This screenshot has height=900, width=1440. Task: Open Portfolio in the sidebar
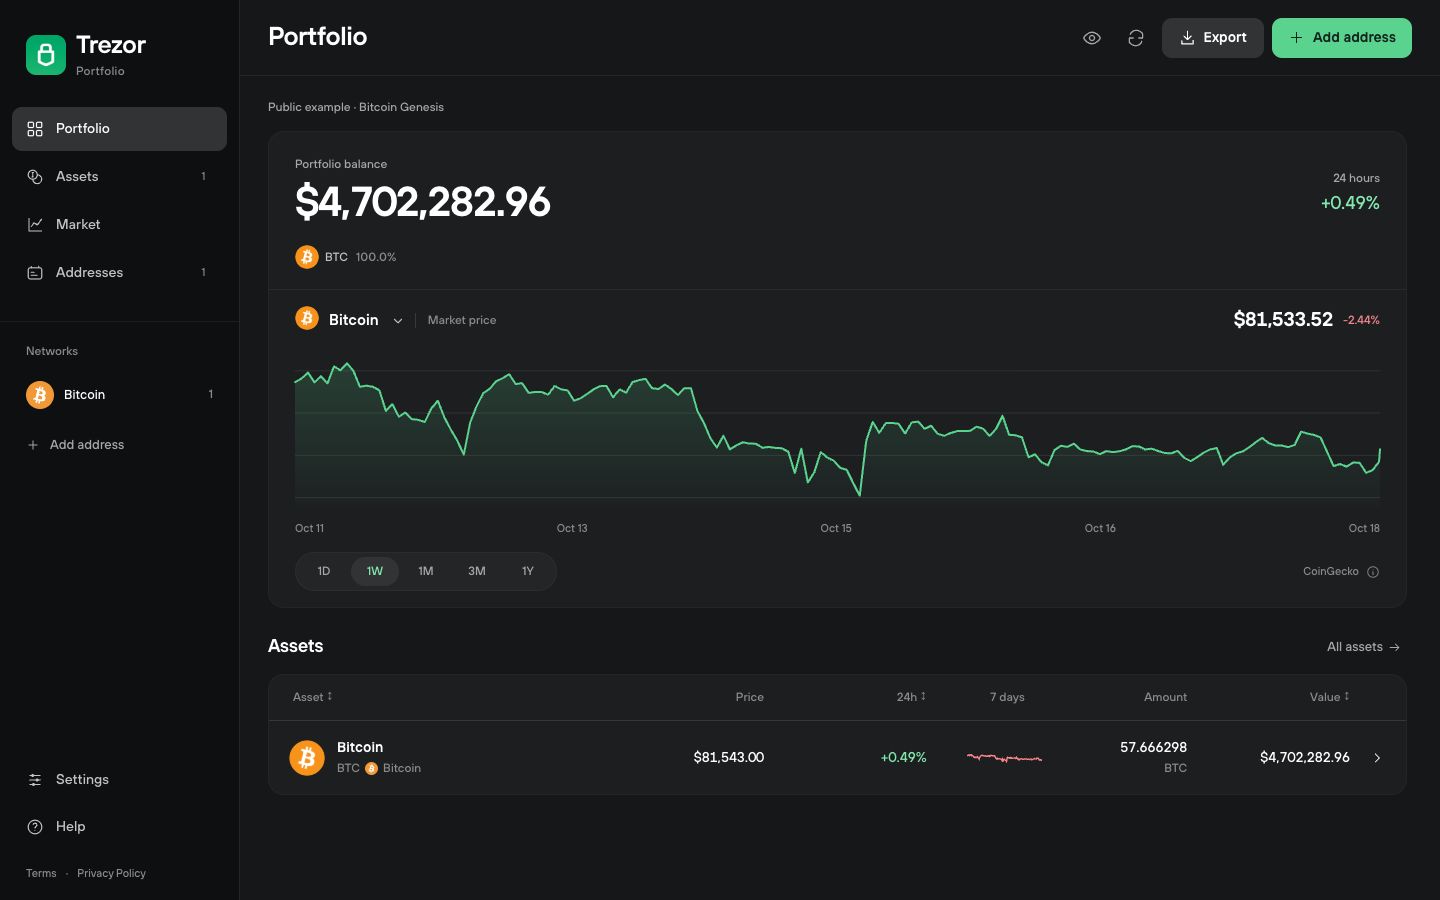click(x=119, y=129)
